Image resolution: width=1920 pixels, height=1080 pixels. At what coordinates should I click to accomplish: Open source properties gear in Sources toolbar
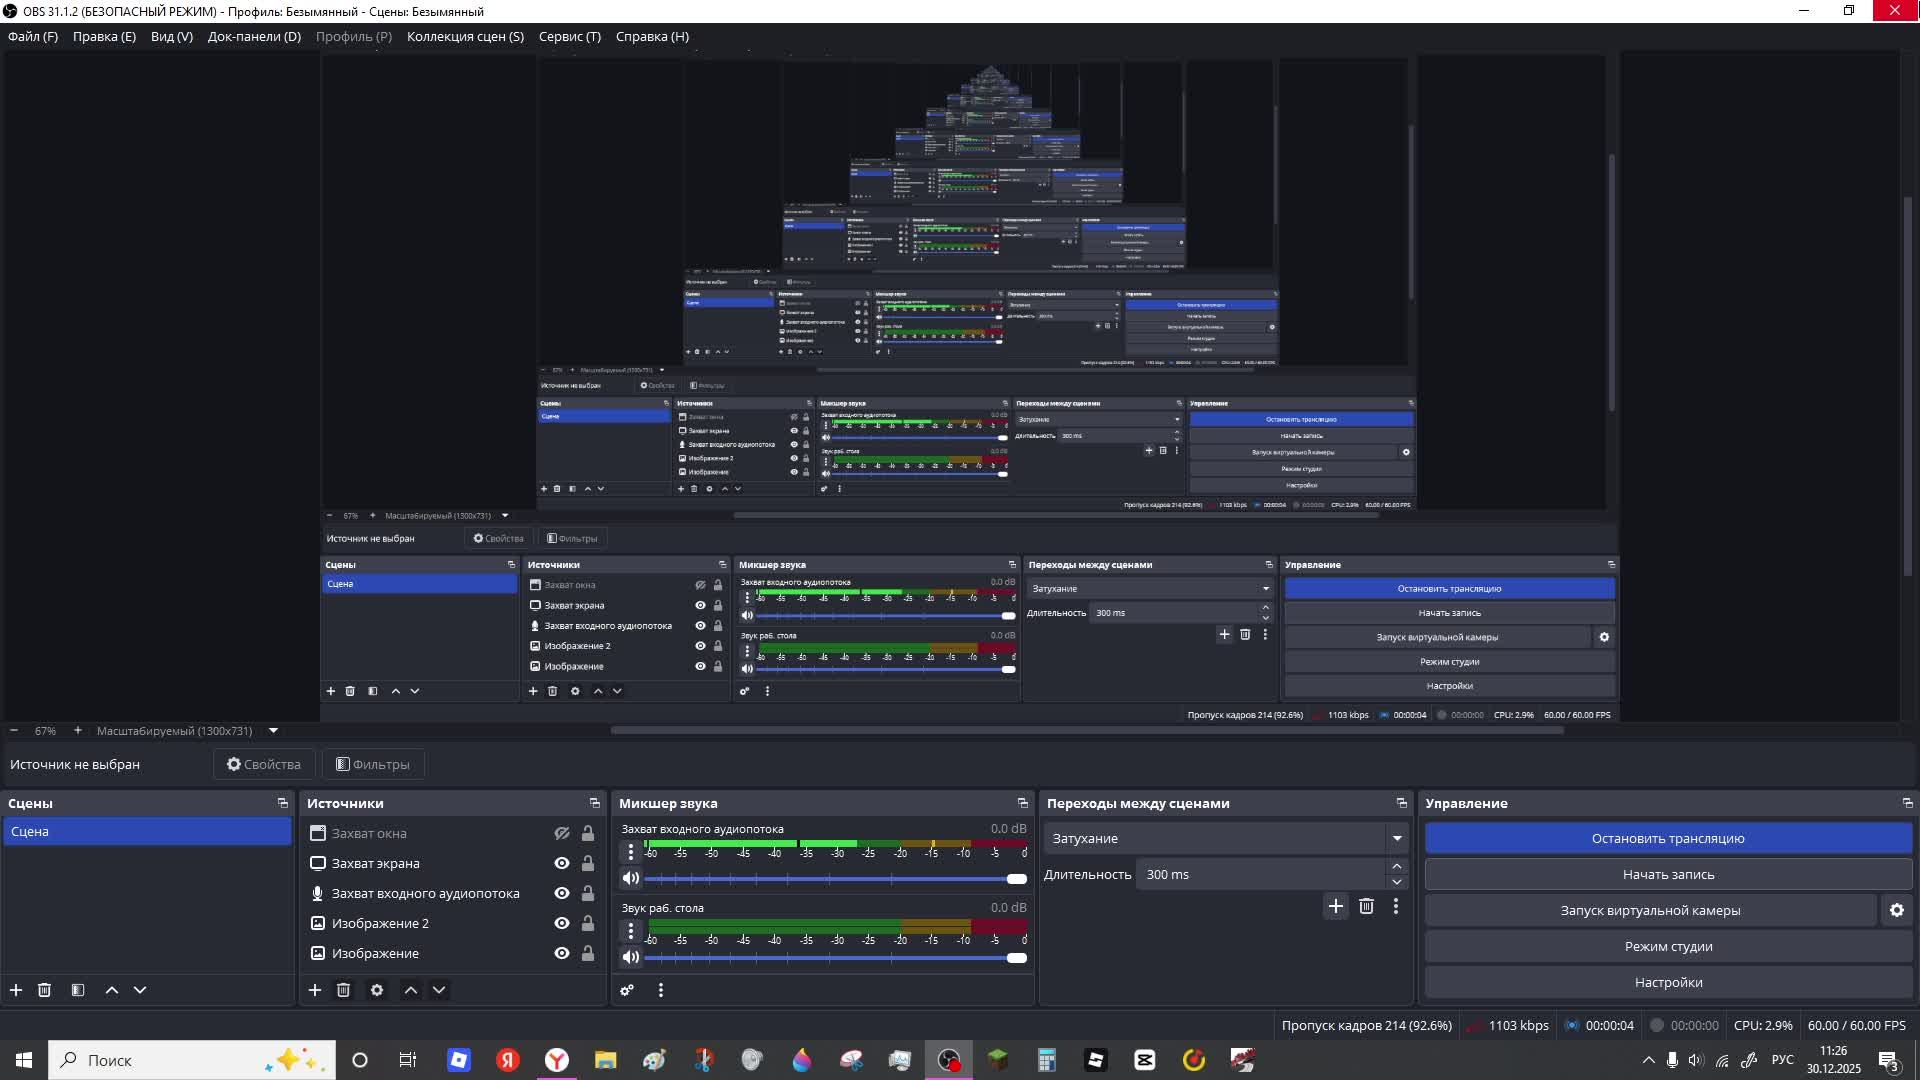(377, 990)
